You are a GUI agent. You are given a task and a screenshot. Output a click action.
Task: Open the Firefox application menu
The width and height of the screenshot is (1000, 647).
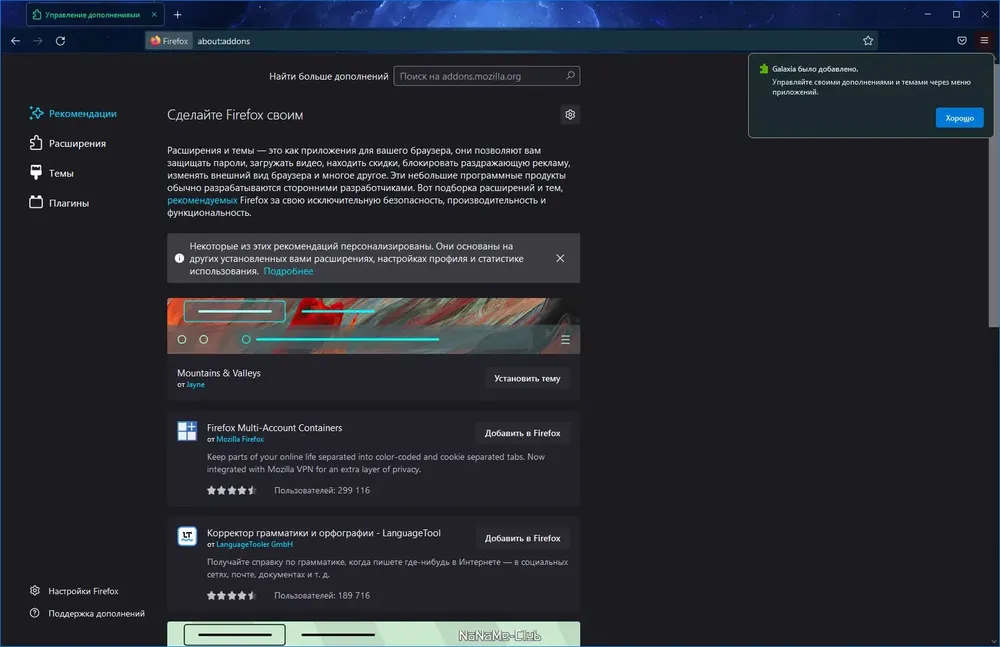[x=984, y=41]
